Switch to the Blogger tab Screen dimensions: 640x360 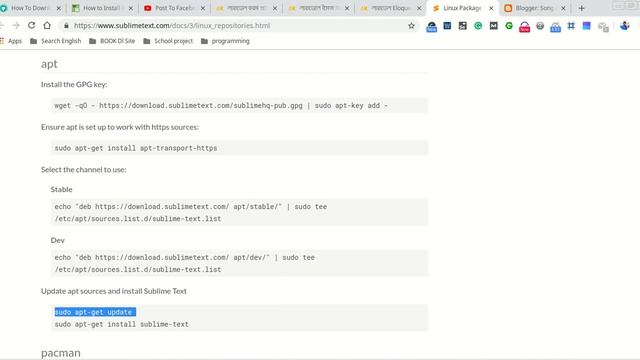[534, 8]
